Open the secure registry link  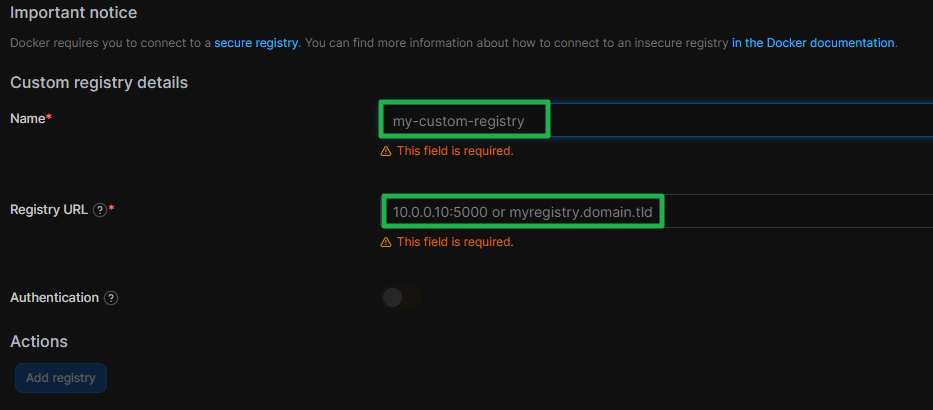256,43
